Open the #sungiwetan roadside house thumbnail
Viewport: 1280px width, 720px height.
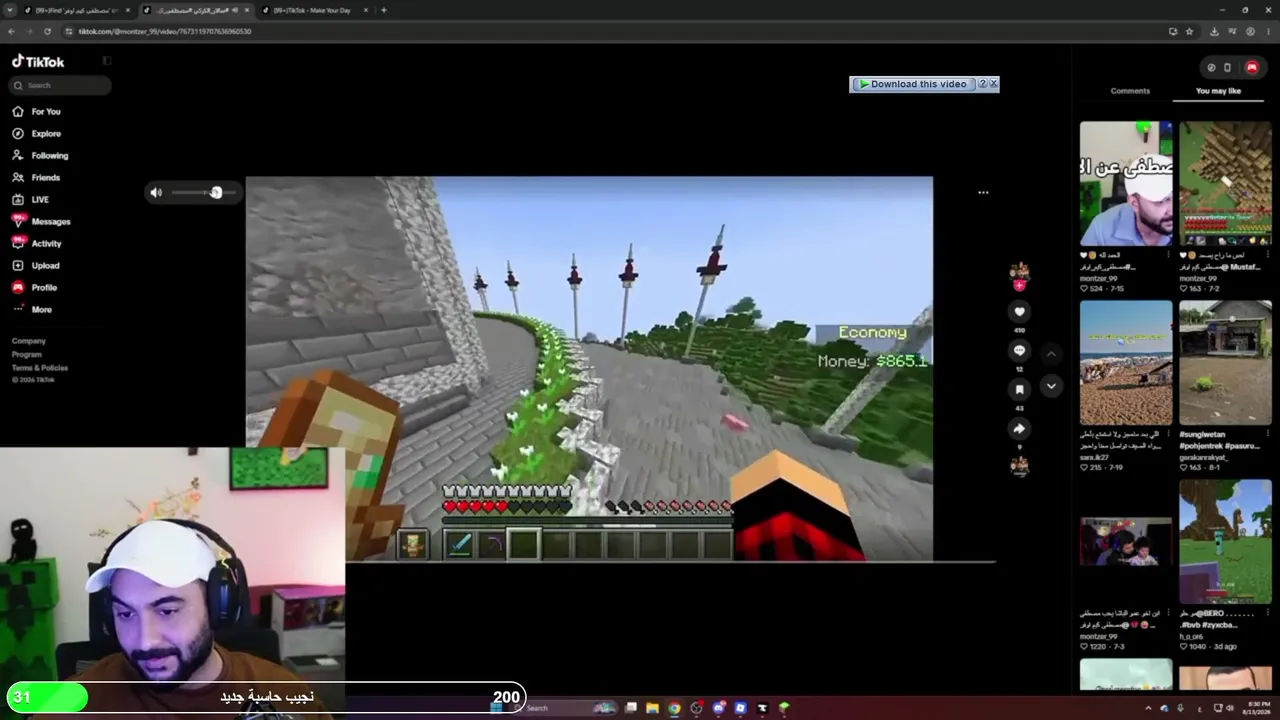tap(1225, 362)
